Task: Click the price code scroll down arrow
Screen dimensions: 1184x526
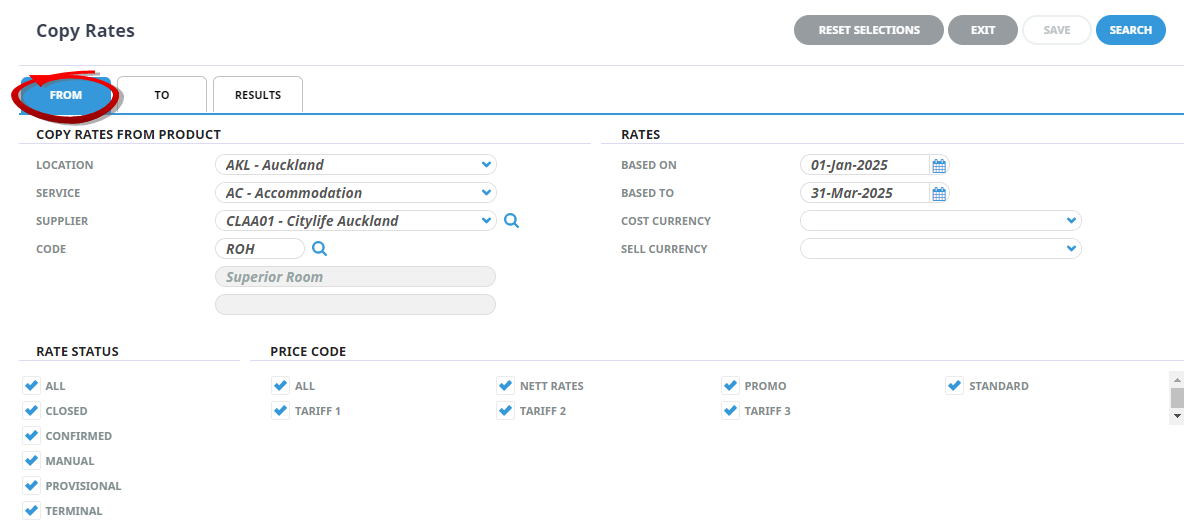Action: [1177, 415]
